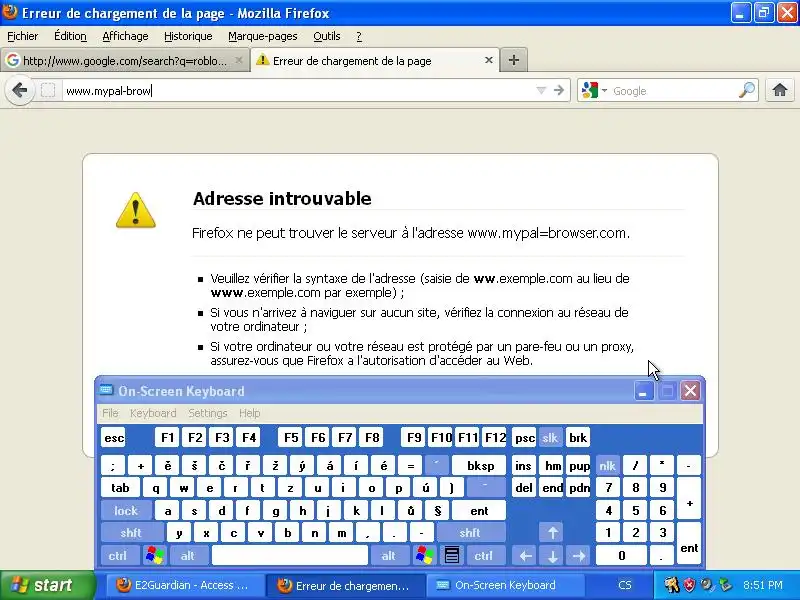Open On-Screen Keyboard Help menu
Screen dimensions: 800x600
(x=249, y=413)
